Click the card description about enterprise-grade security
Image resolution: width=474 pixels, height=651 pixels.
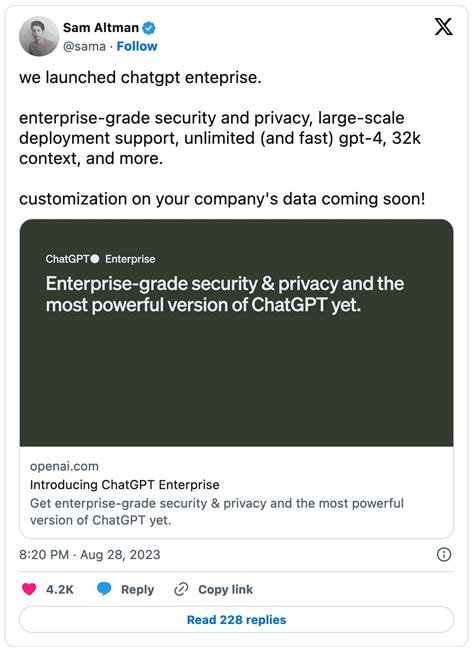(217, 512)
